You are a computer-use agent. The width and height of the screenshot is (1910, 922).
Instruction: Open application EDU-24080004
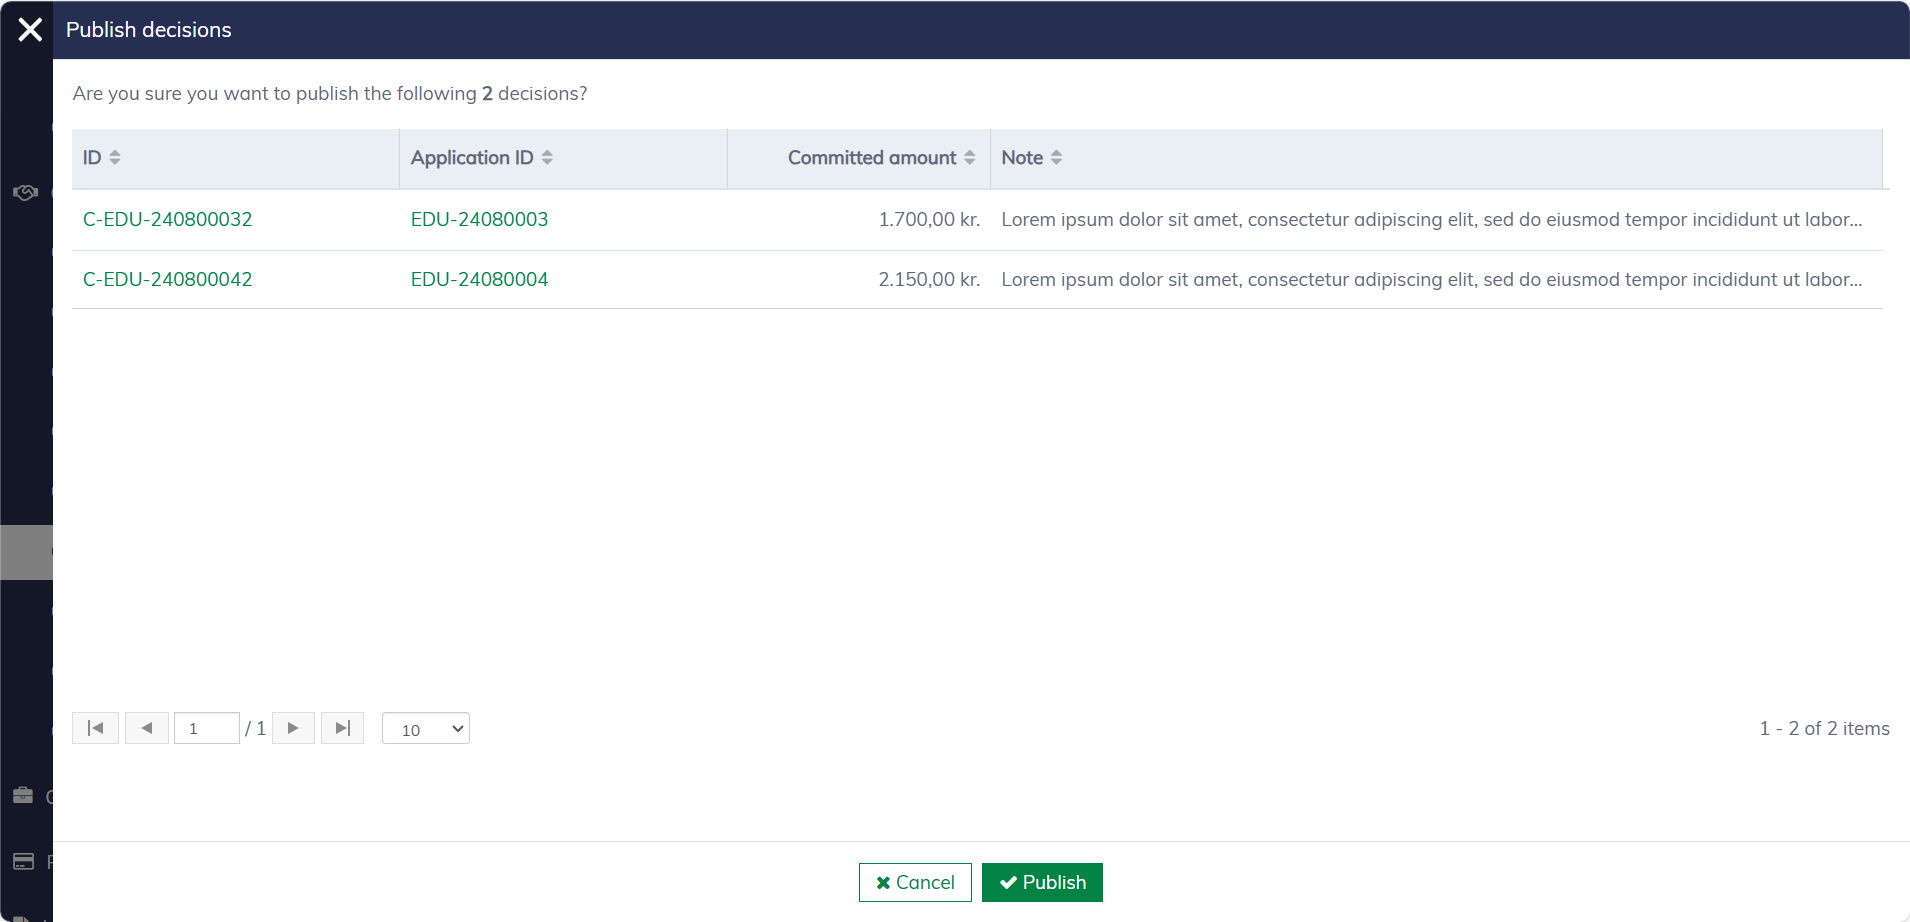(479, 279)
